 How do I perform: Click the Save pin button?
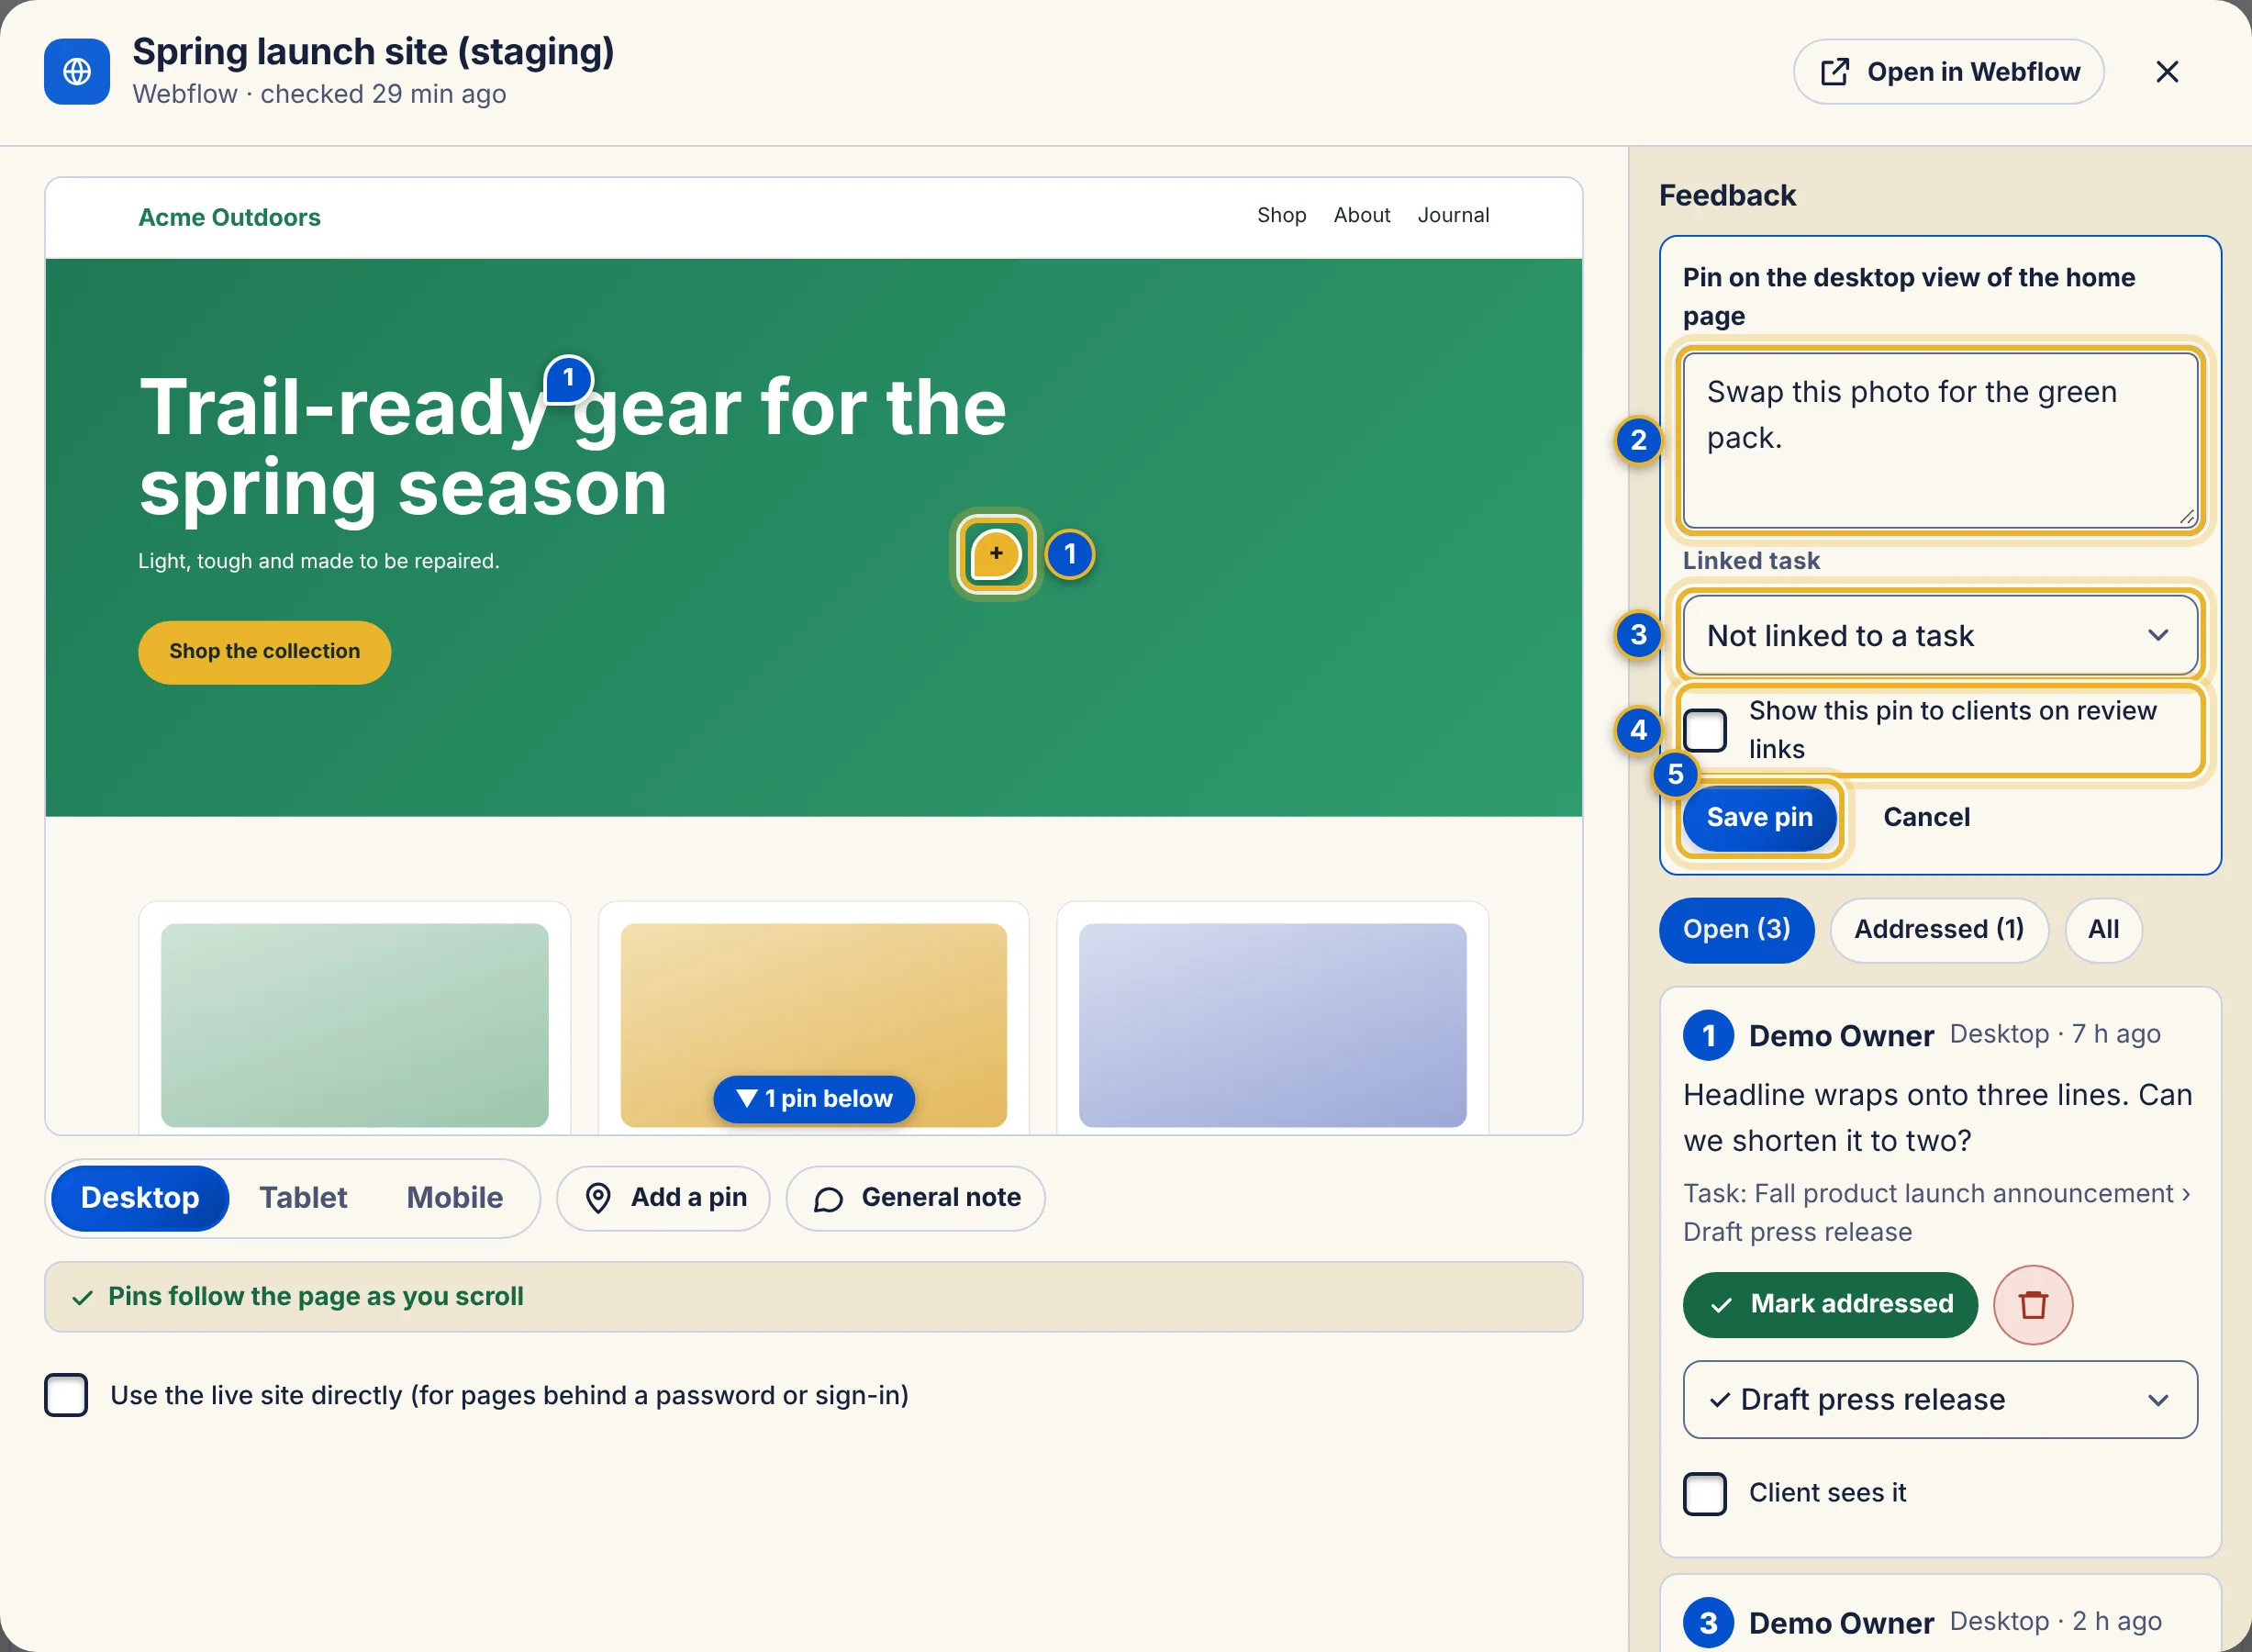pos(1759,818)
